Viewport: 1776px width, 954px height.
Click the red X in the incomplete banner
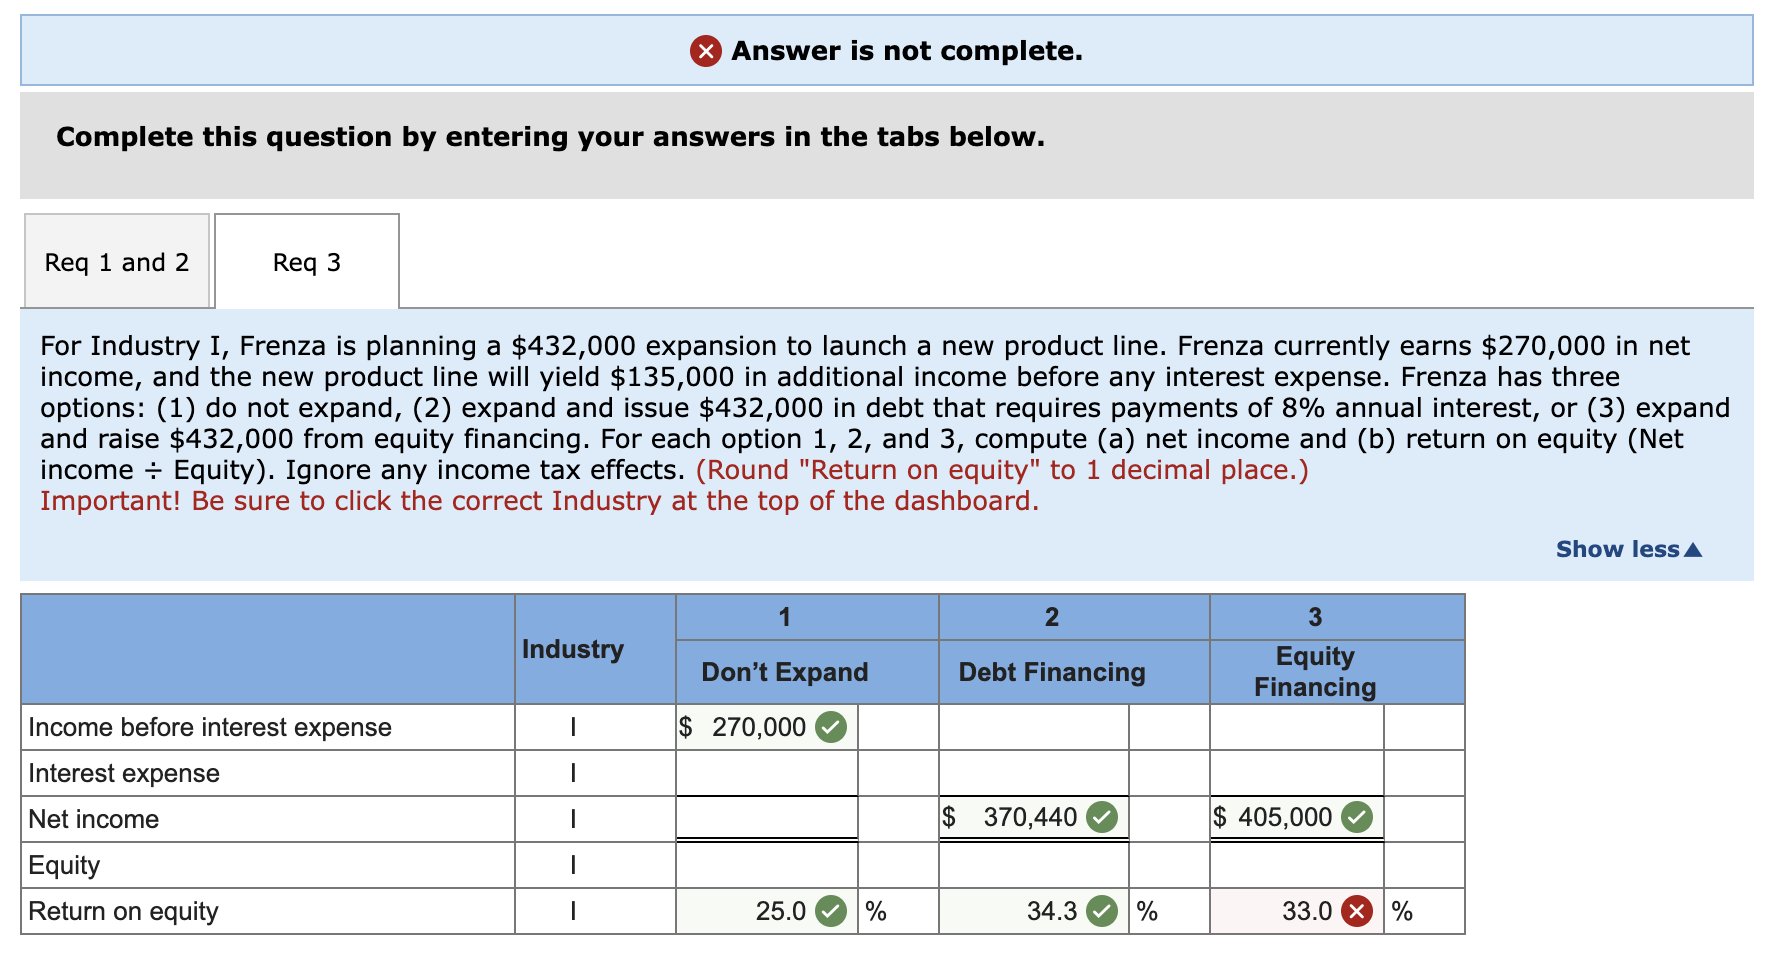pos(705,51)
